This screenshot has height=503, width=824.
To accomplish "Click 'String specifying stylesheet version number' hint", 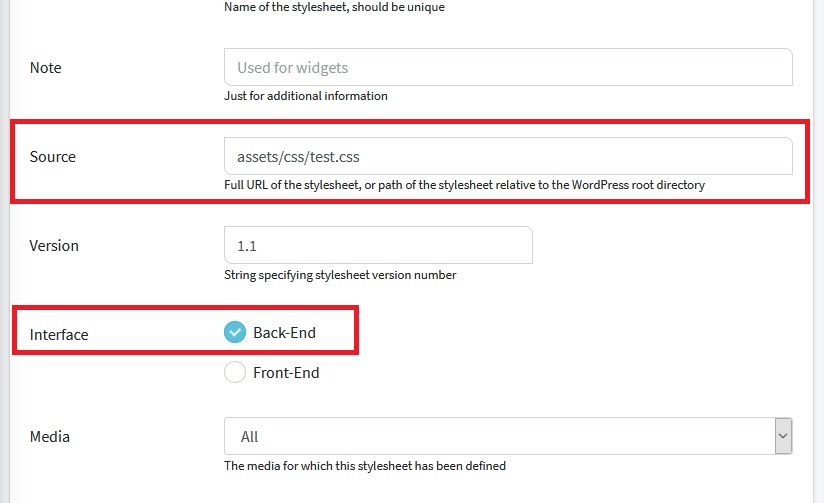I will [341, 275].
